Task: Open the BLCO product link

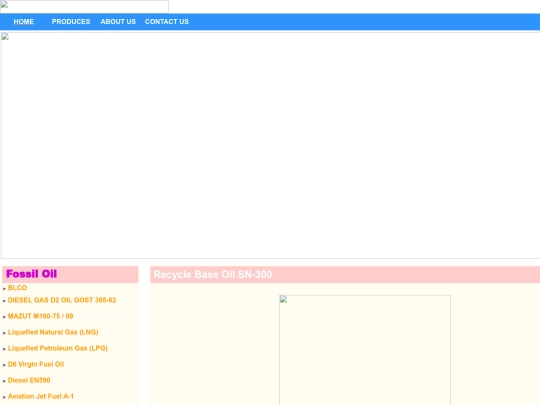Action: [17, 288]
